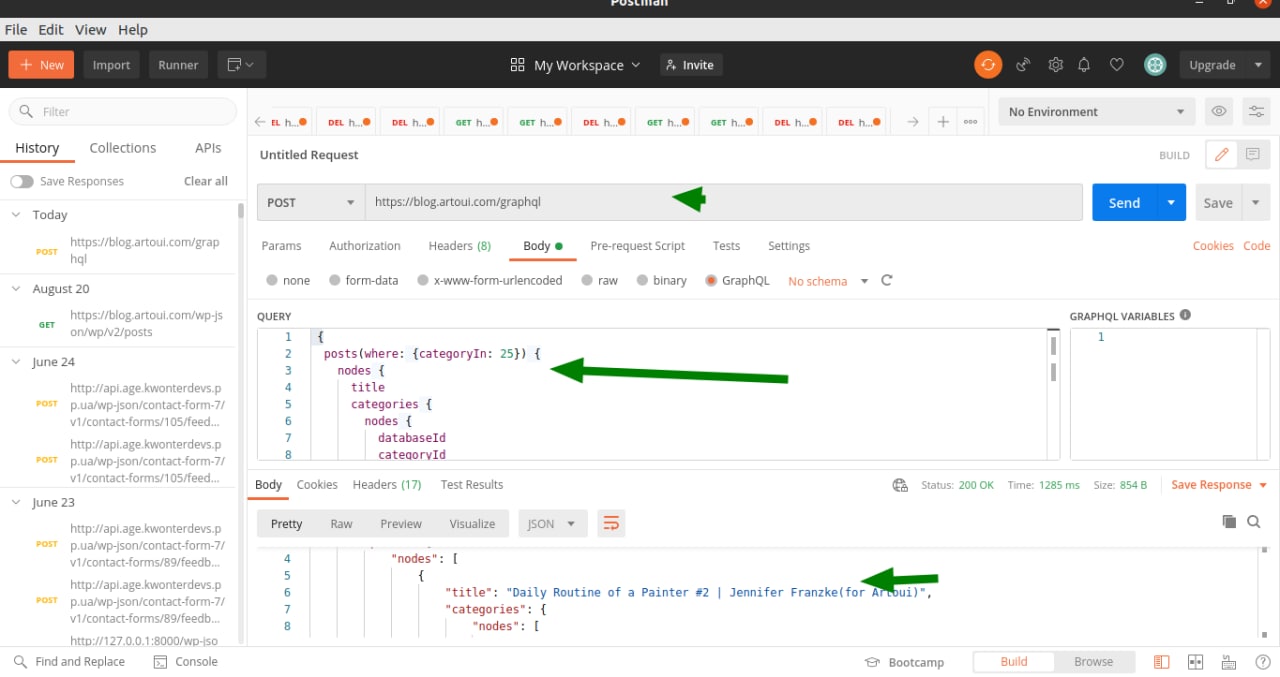The image size is (1280, 677).
Task: Click the Send button
Action: tap(1124, 202)
